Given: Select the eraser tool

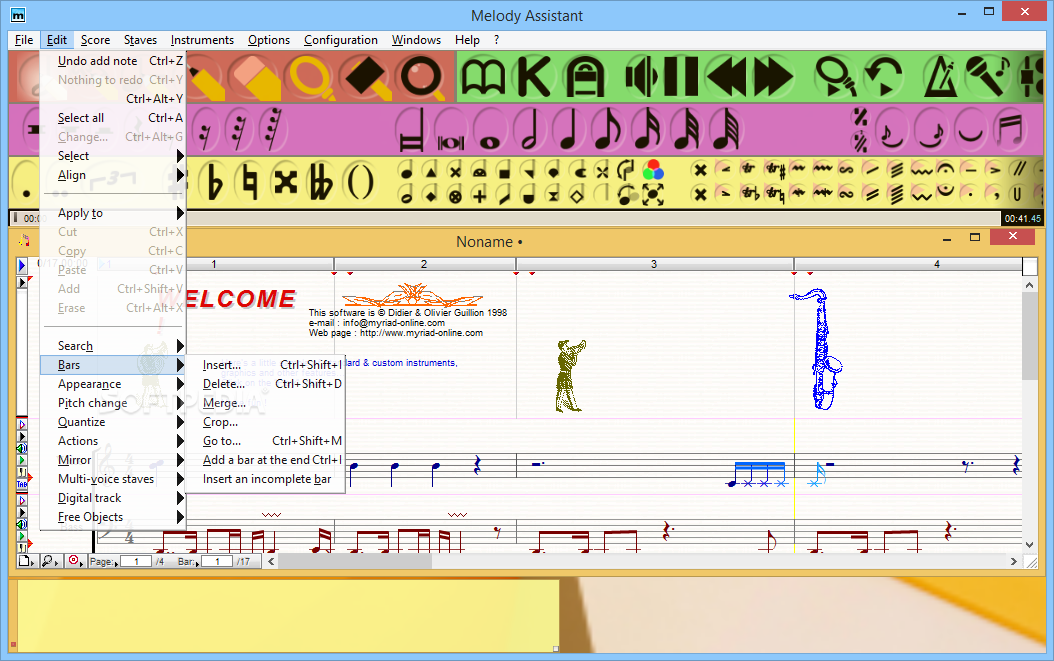Looking at the screenshot, I should tap(253, 77).
